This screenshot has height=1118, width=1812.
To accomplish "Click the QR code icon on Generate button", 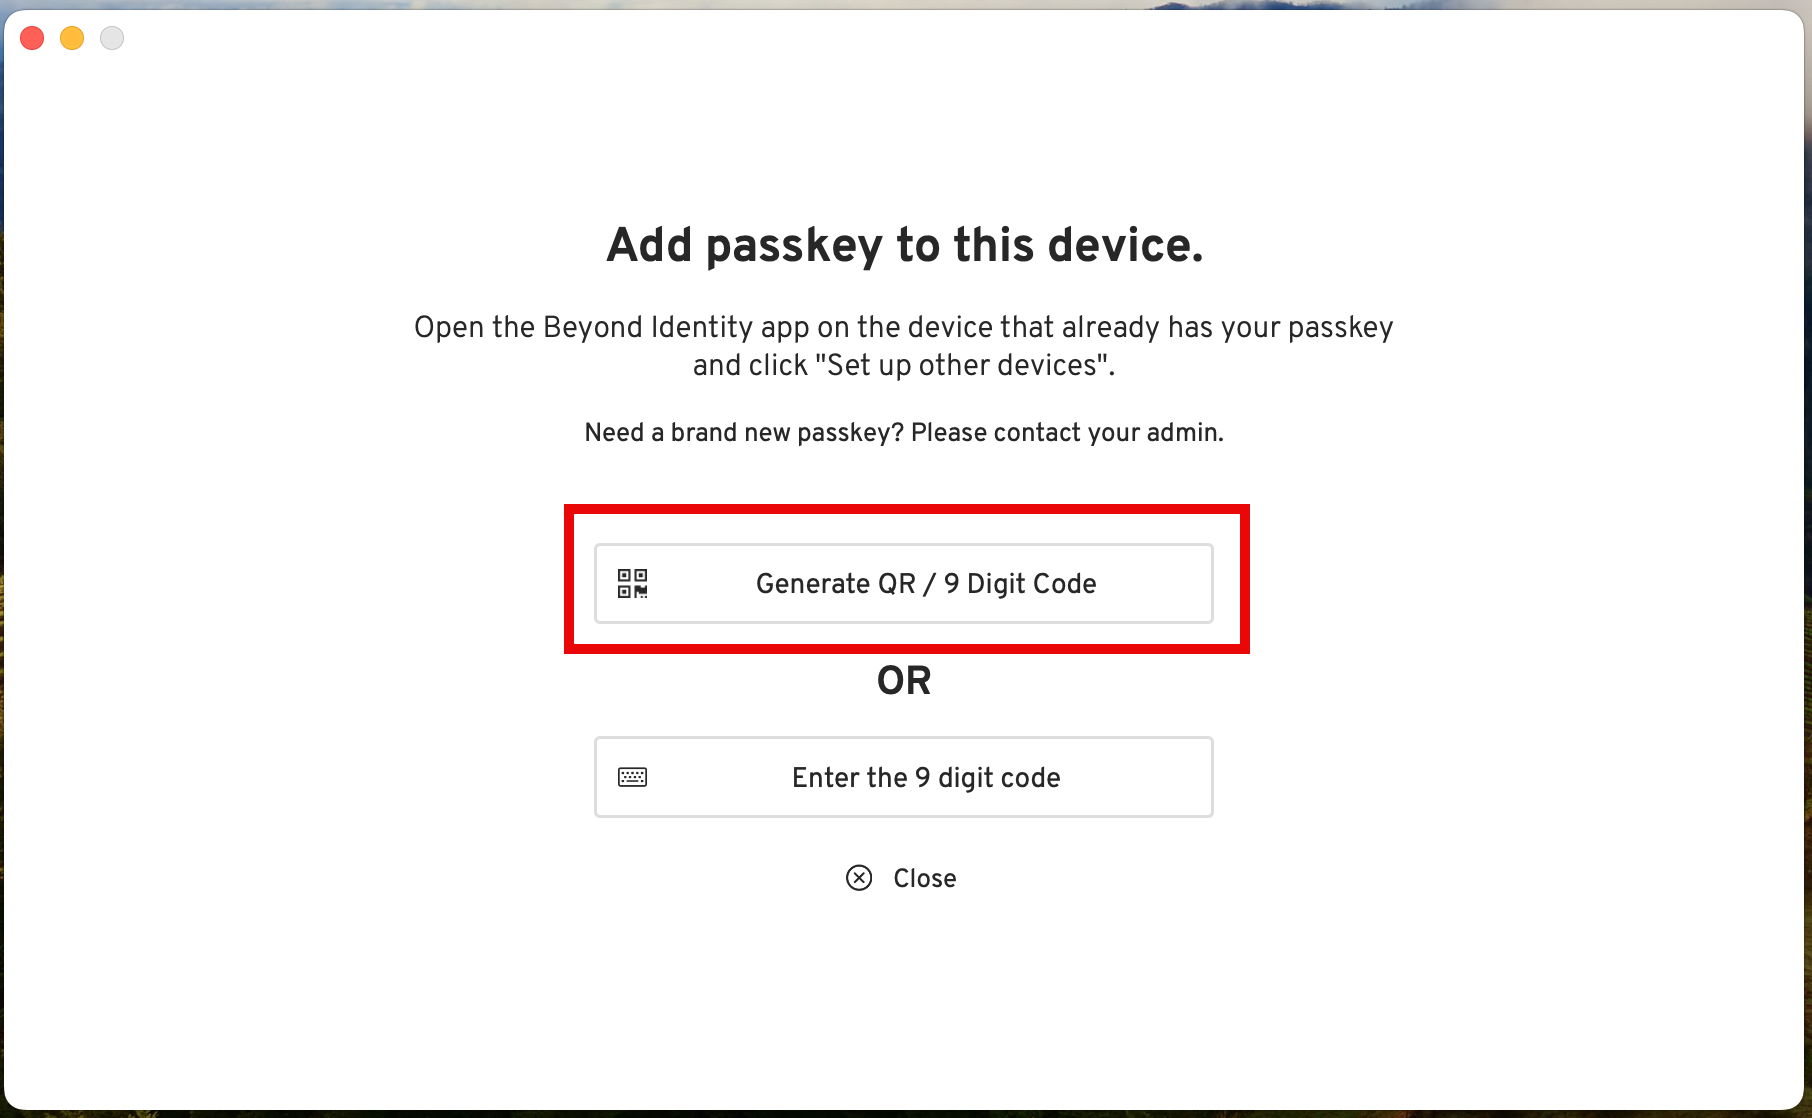I will (x=632, y=583).
